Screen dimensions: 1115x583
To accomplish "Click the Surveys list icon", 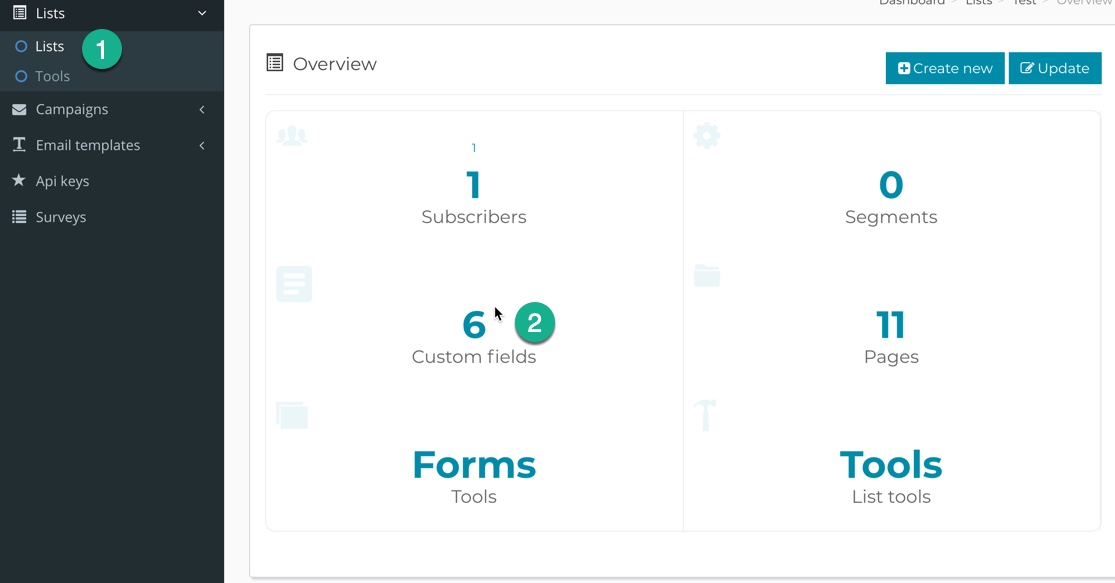I will [x=19, y=217].
